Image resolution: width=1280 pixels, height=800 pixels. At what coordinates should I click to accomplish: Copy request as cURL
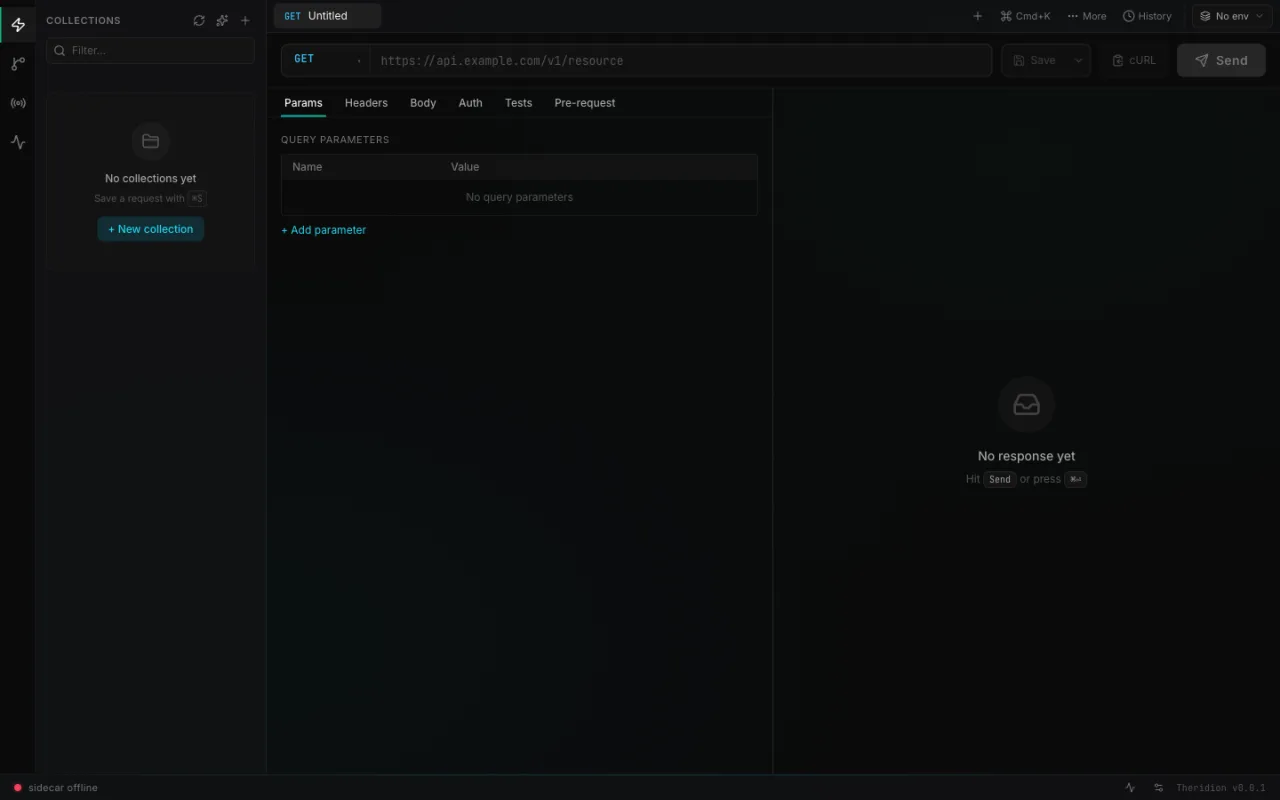[1134, 60]
